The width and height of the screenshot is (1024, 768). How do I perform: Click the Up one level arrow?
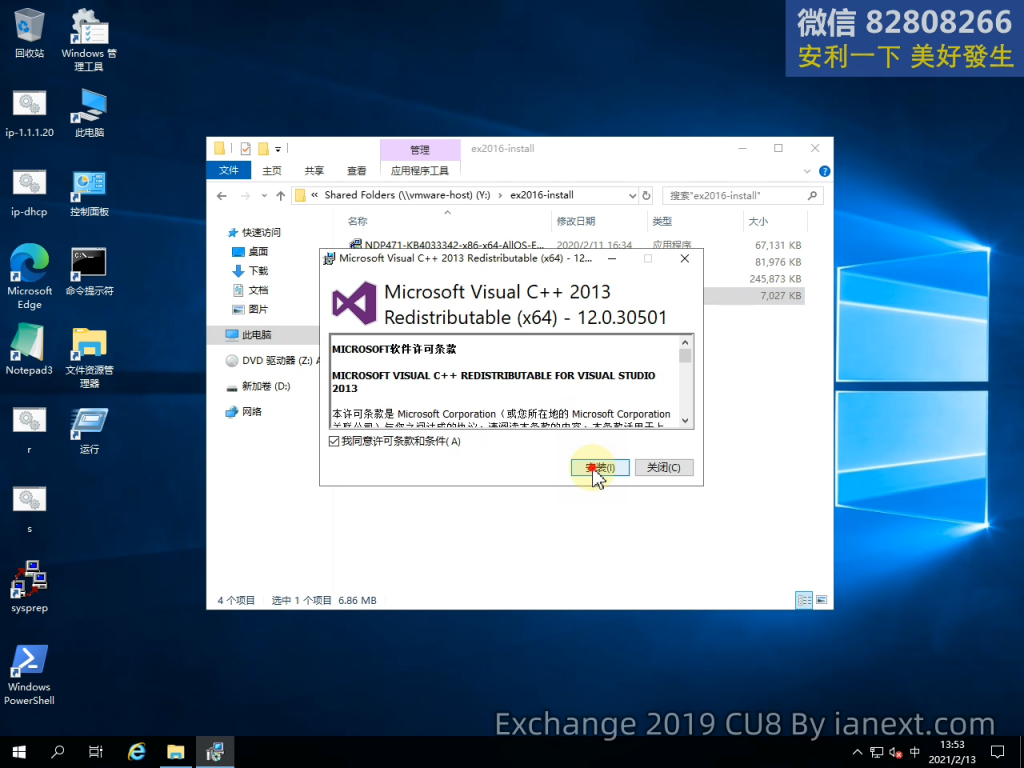tap(281, 196)
